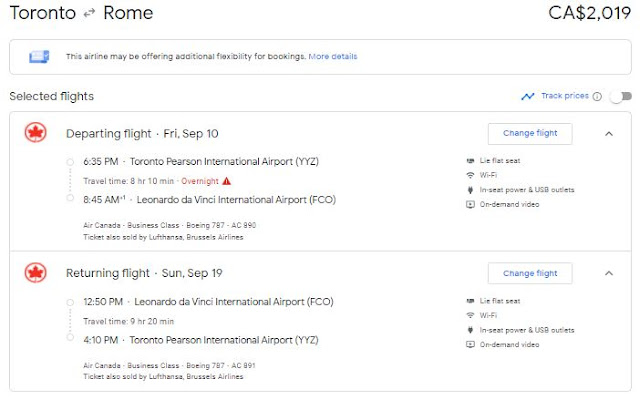Click the Track prices graph icon
This screenshot has width=640, height=400.
527,96
